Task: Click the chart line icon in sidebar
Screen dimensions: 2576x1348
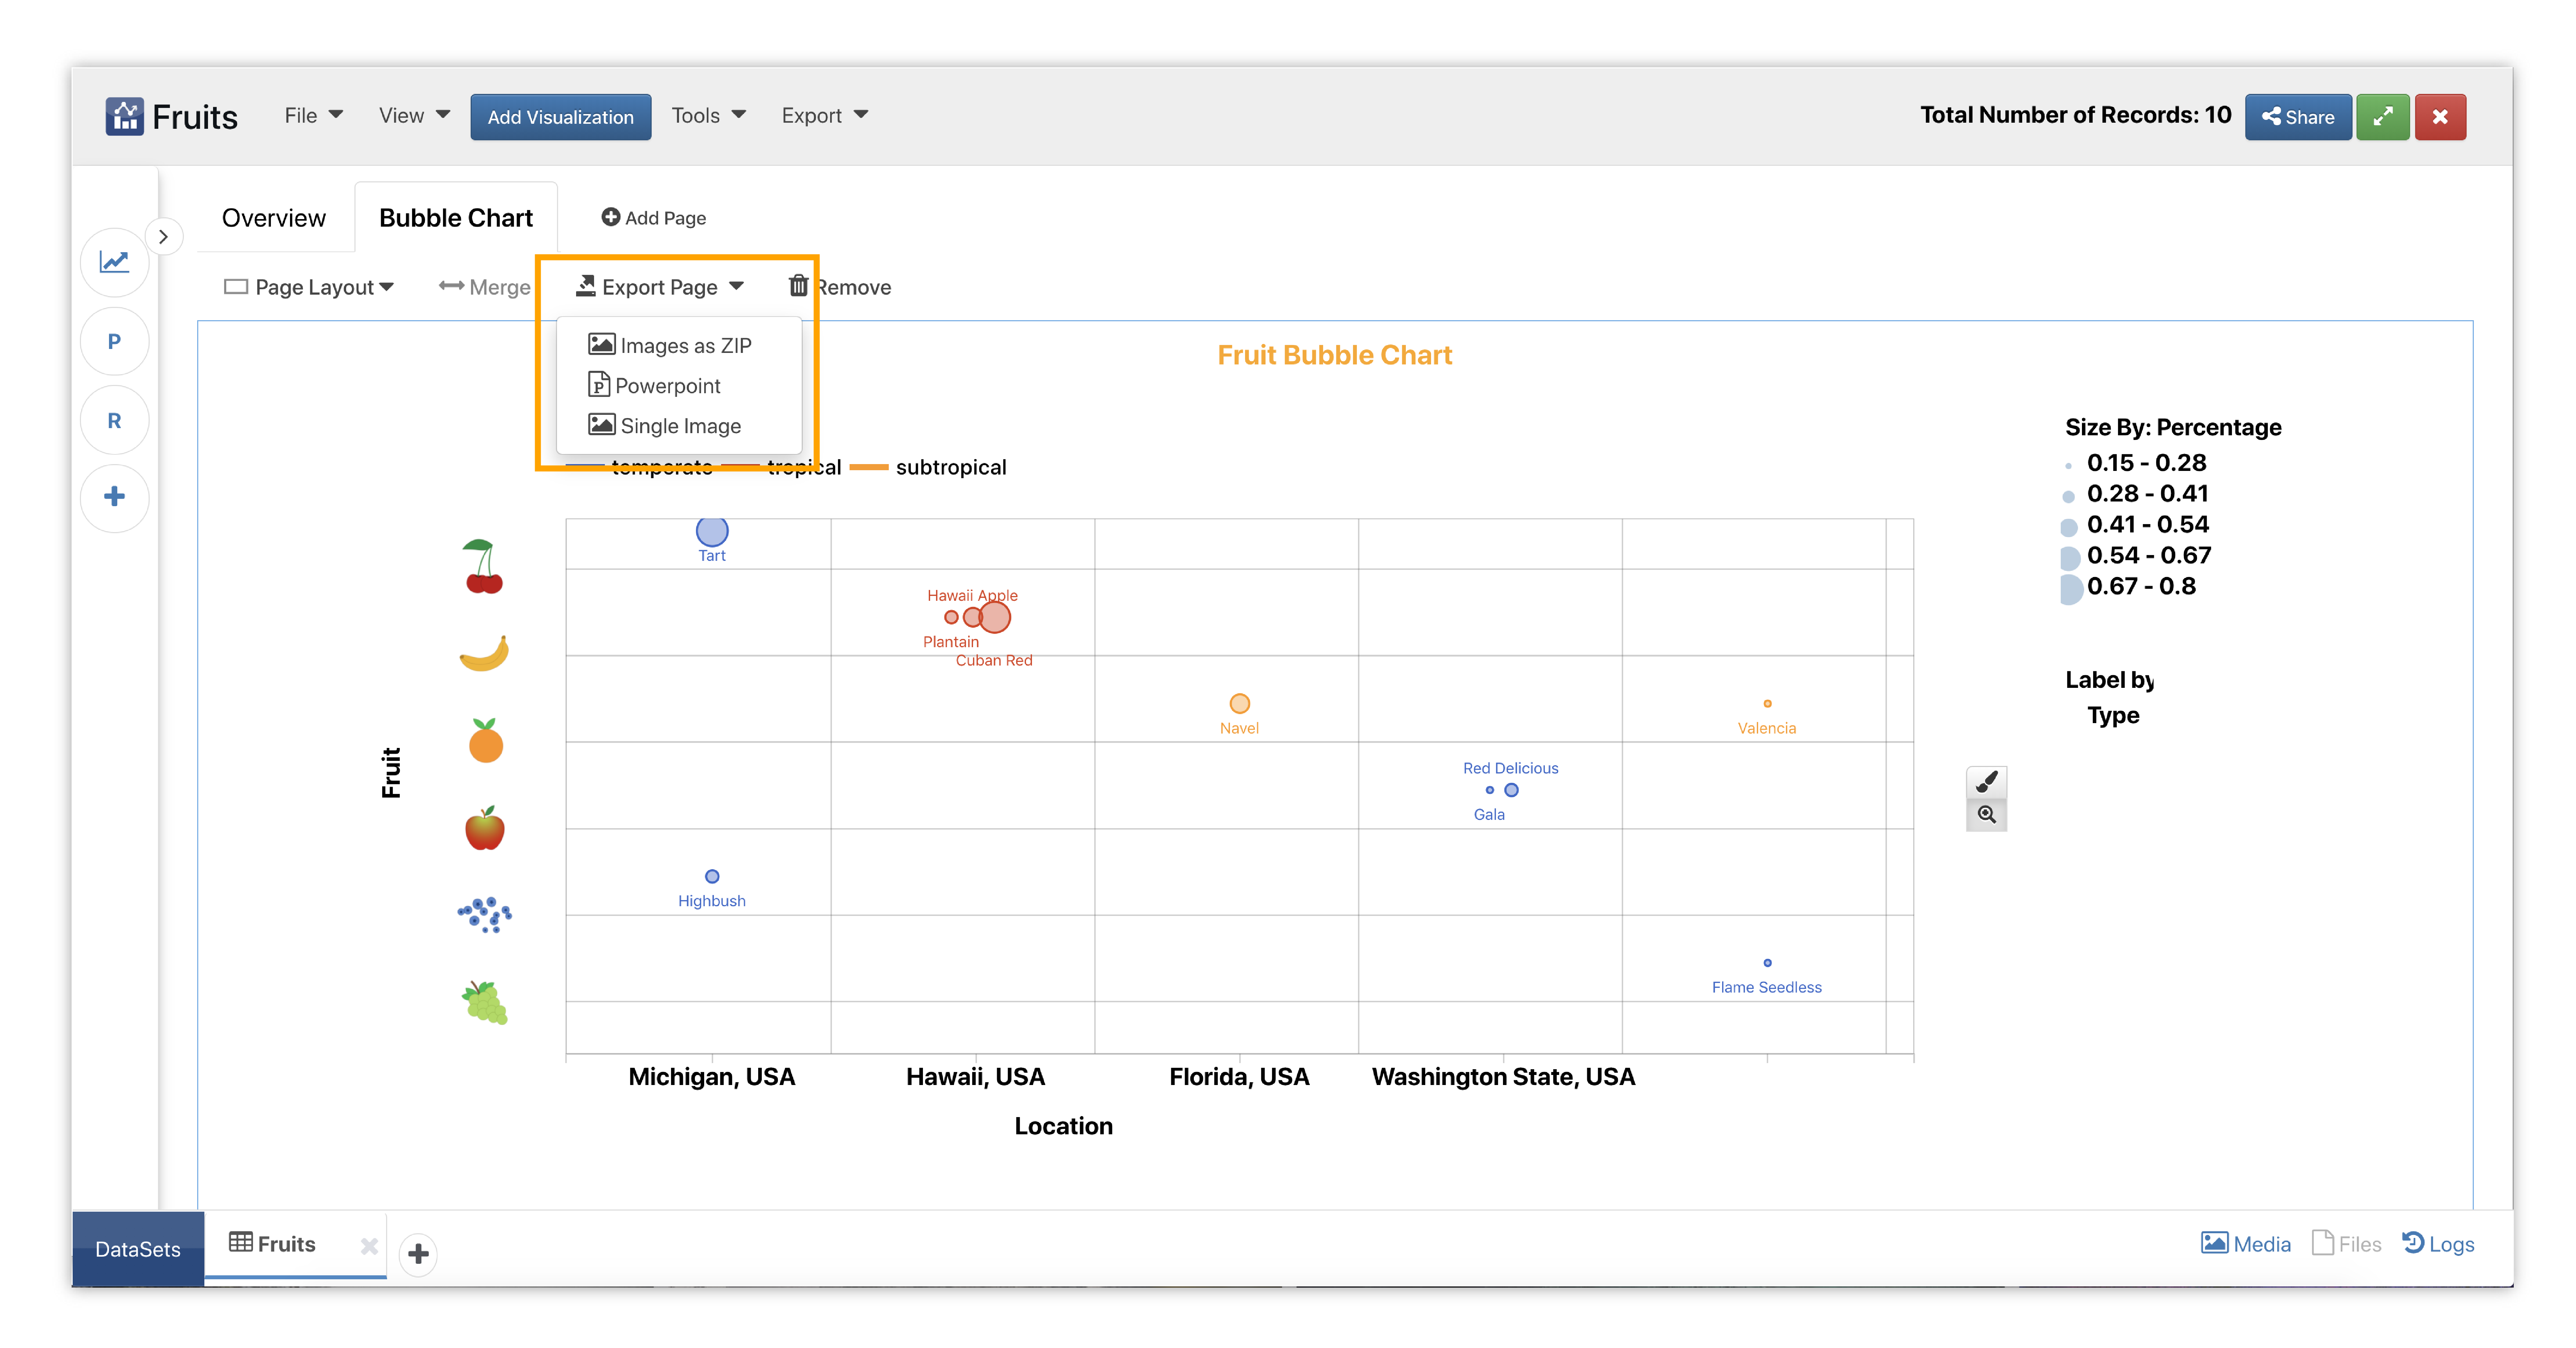Action: (x=114, y=262)
